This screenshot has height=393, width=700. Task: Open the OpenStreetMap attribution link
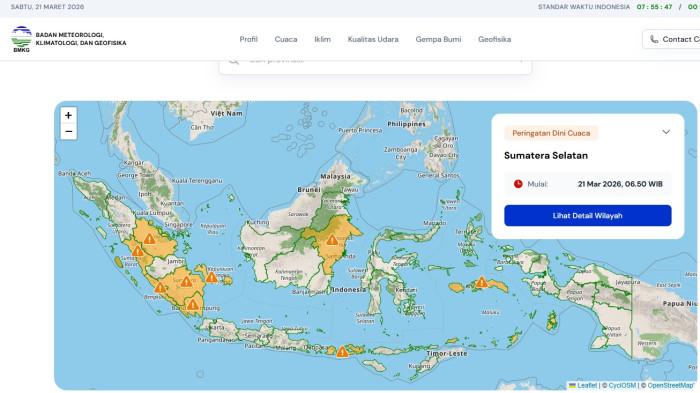671,385
